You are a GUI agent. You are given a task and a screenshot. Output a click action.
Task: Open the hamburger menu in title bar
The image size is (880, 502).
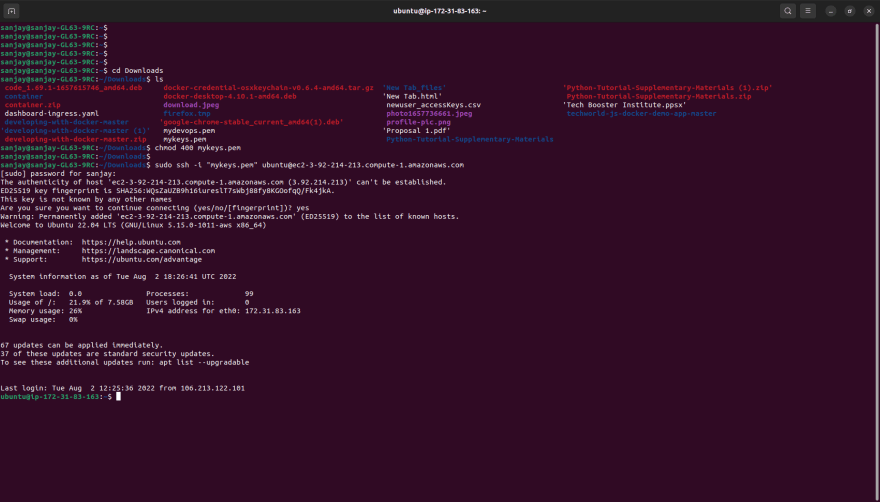click(808, 11)
